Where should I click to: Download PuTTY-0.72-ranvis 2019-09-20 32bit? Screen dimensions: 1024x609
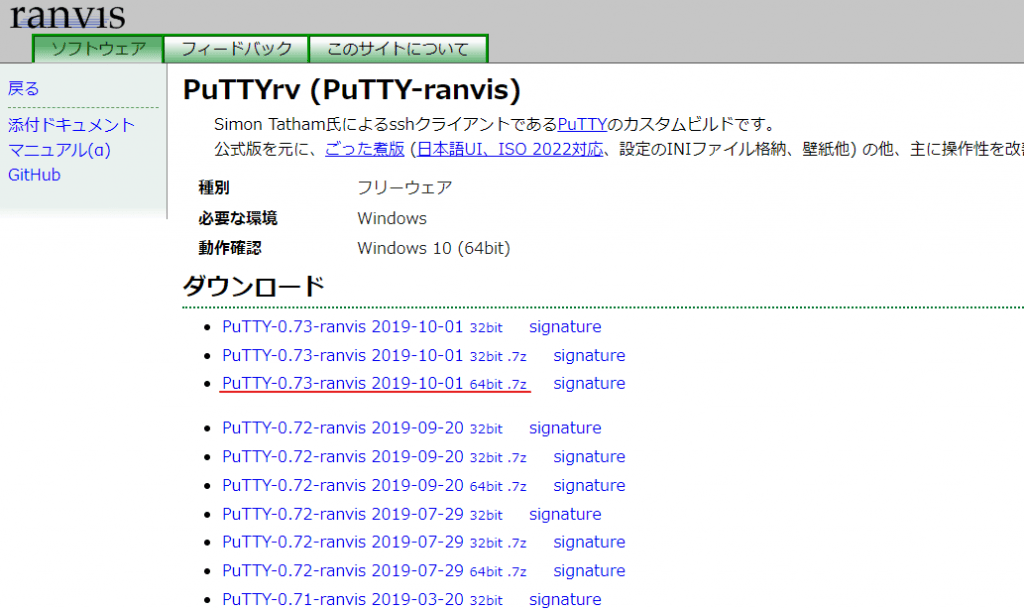(362, 428)
